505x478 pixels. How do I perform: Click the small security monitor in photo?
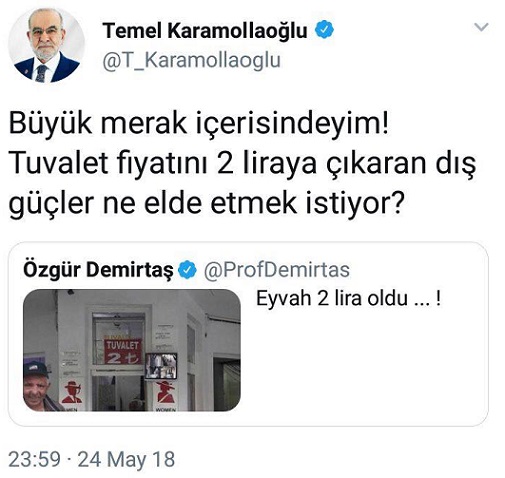pyautogui.click(x=161, y=366)
